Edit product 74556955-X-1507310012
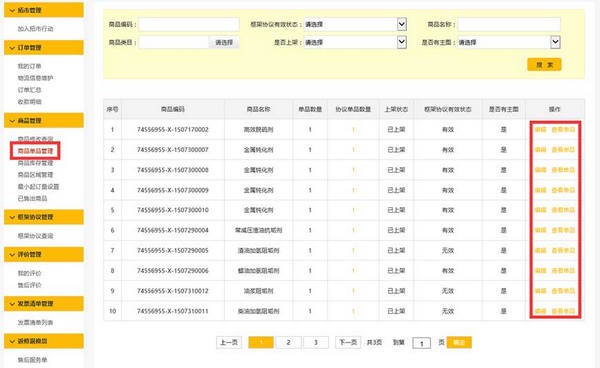 pyautogui.click(x=540, y=291)
